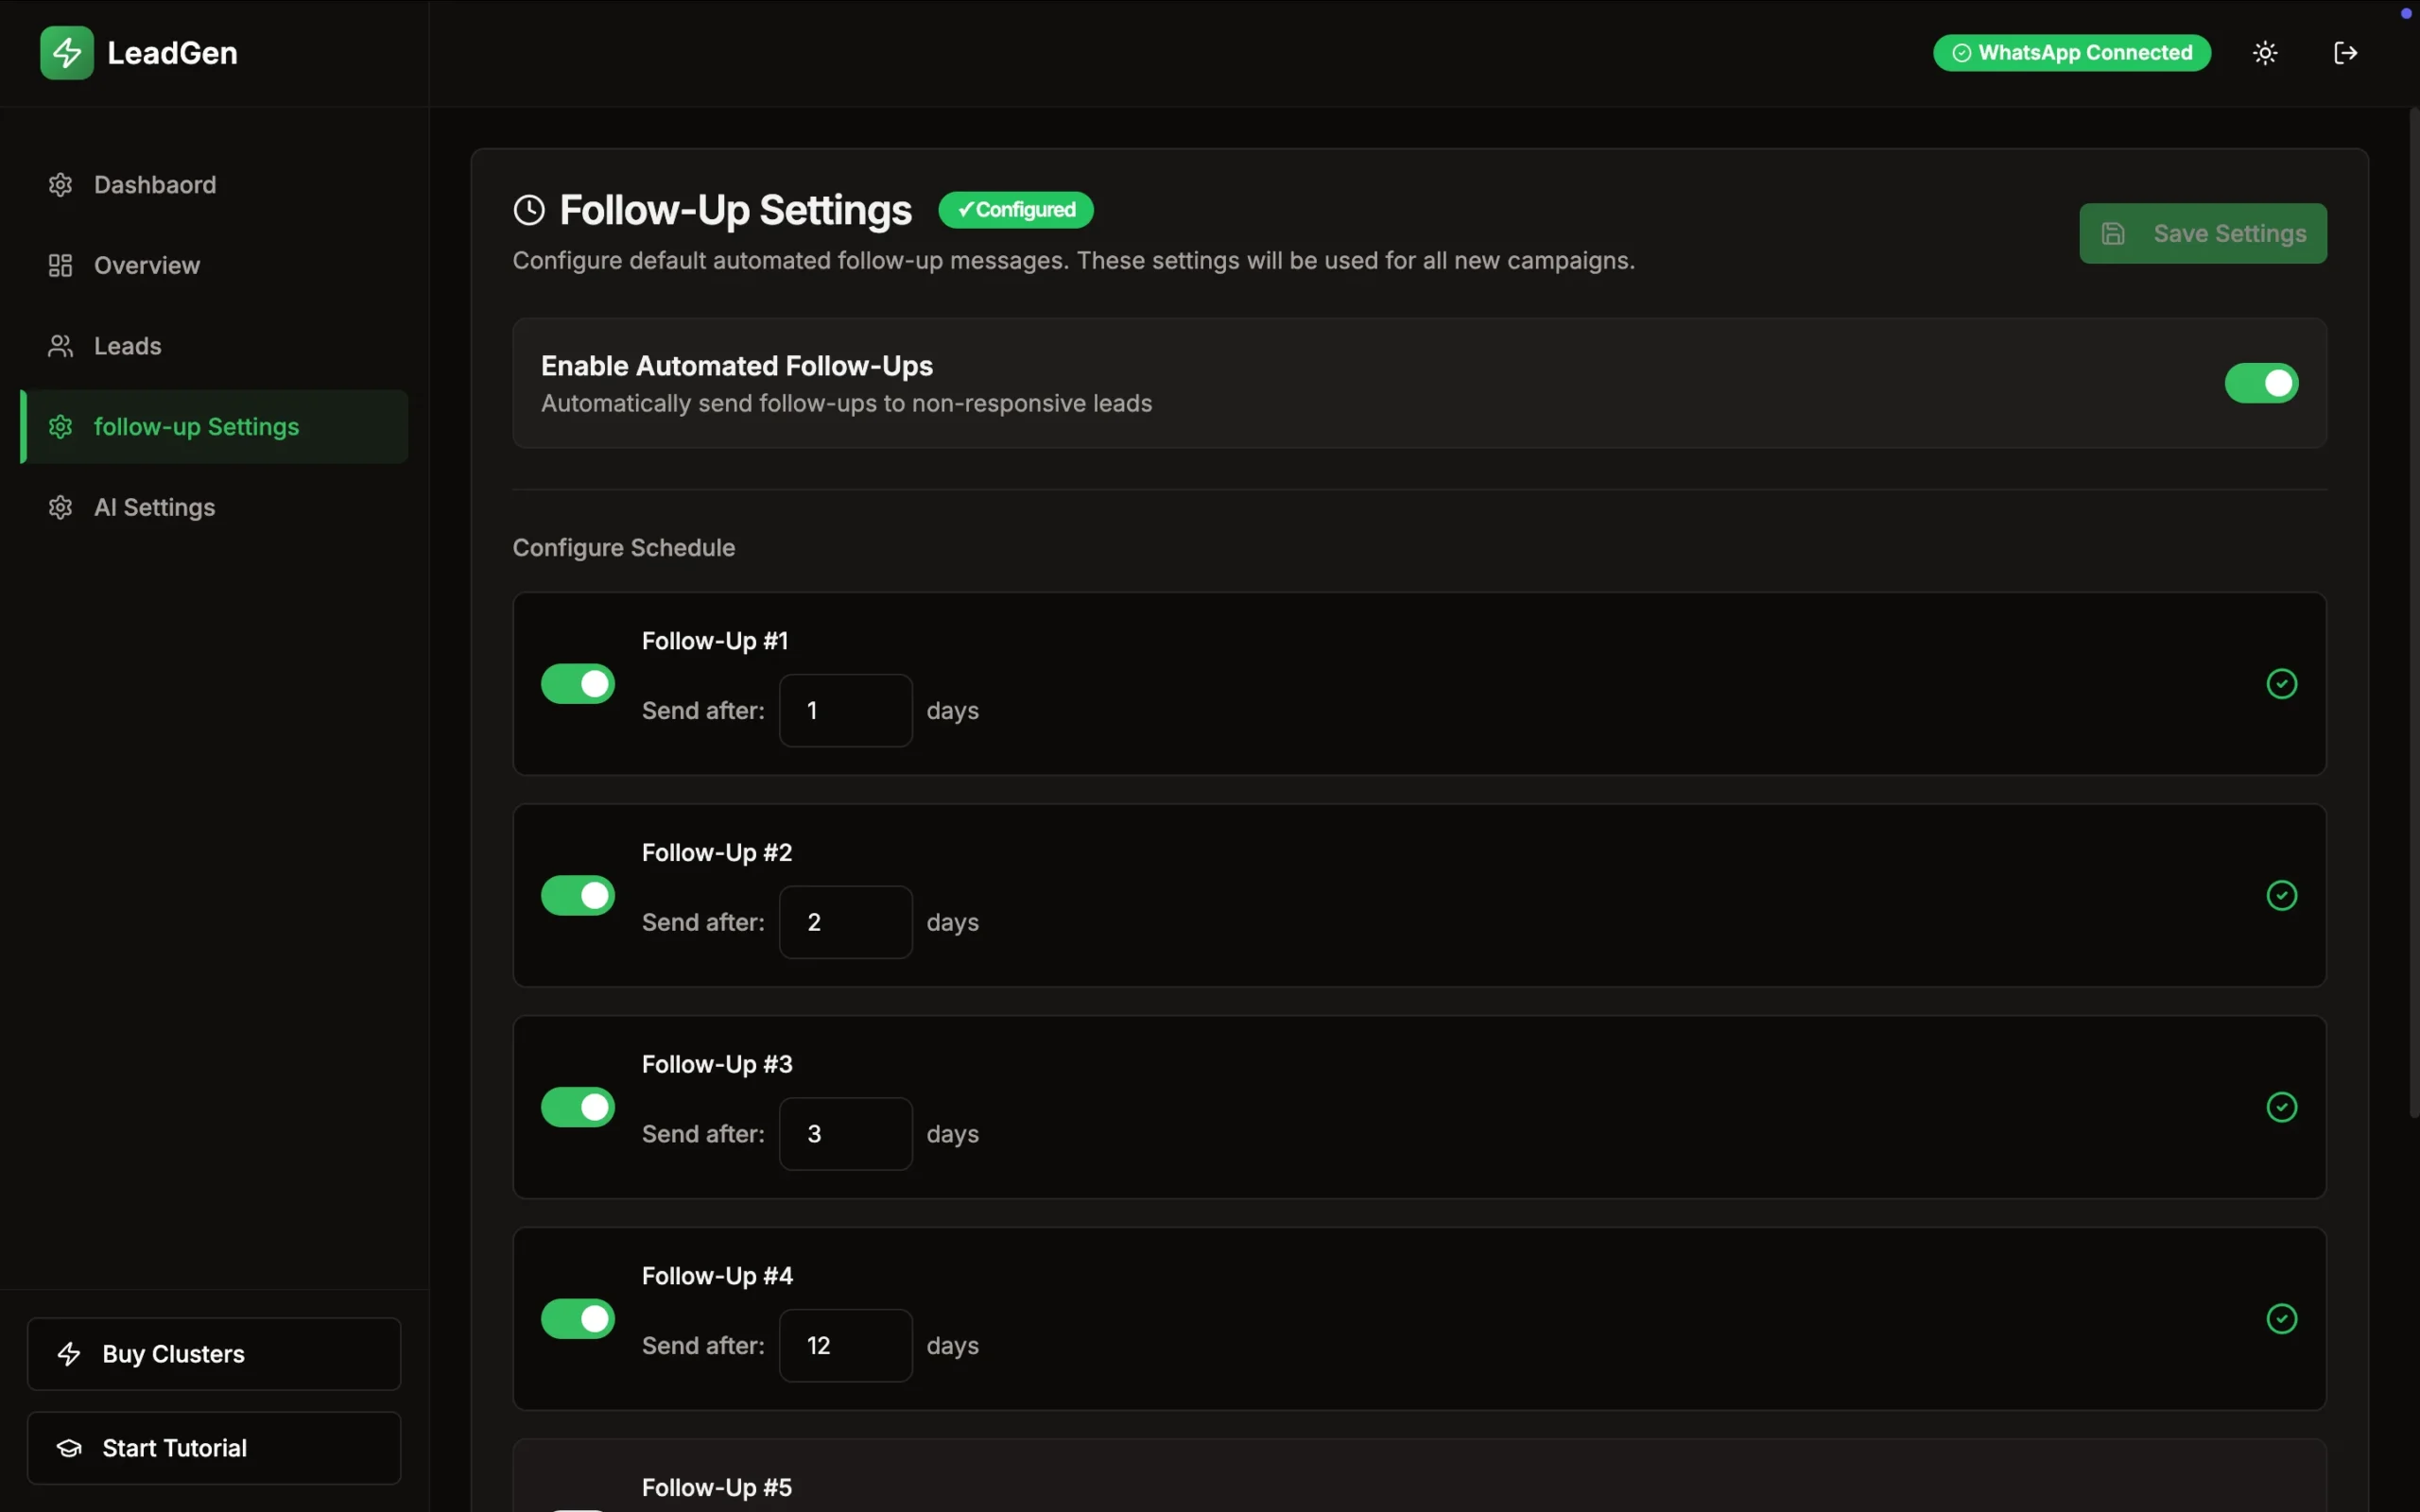Open AI Settings in the sidebar

[x=155, y=508]
